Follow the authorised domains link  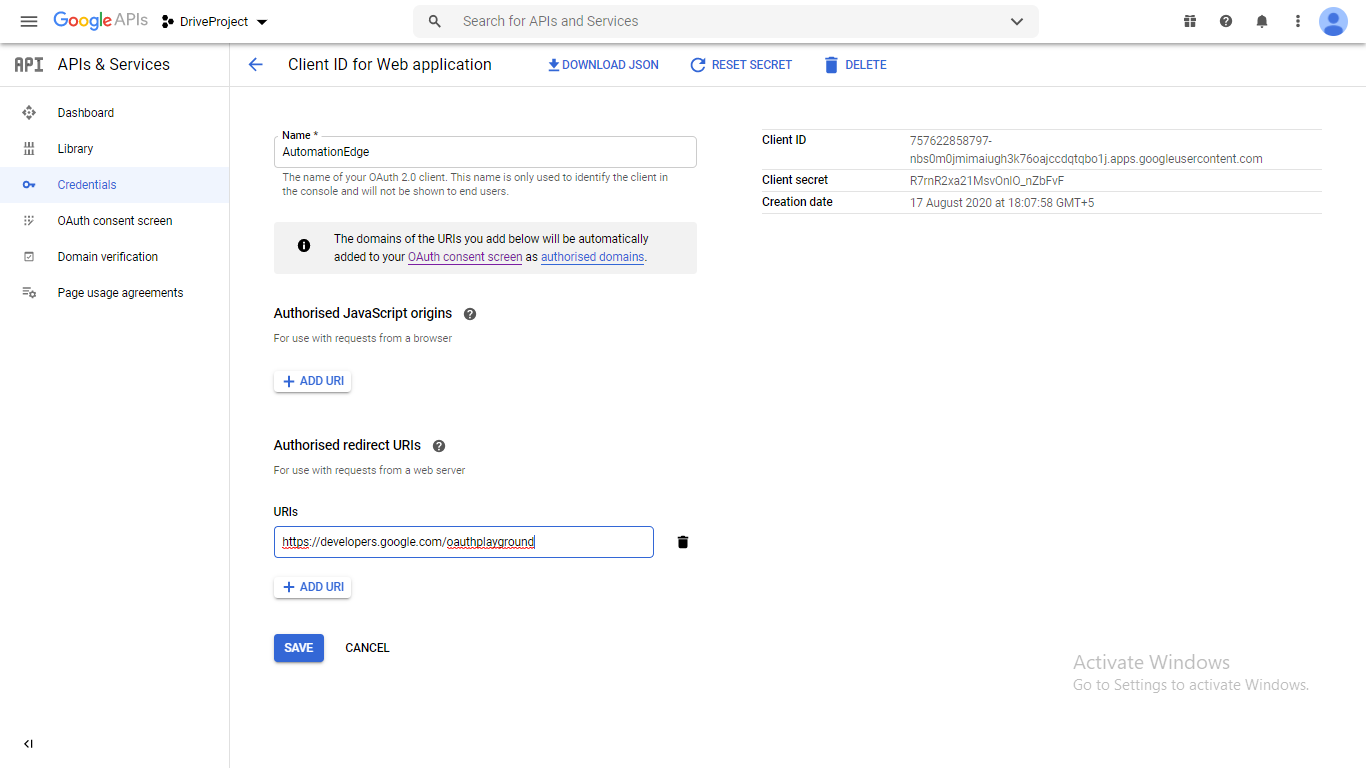coord(592,257)
